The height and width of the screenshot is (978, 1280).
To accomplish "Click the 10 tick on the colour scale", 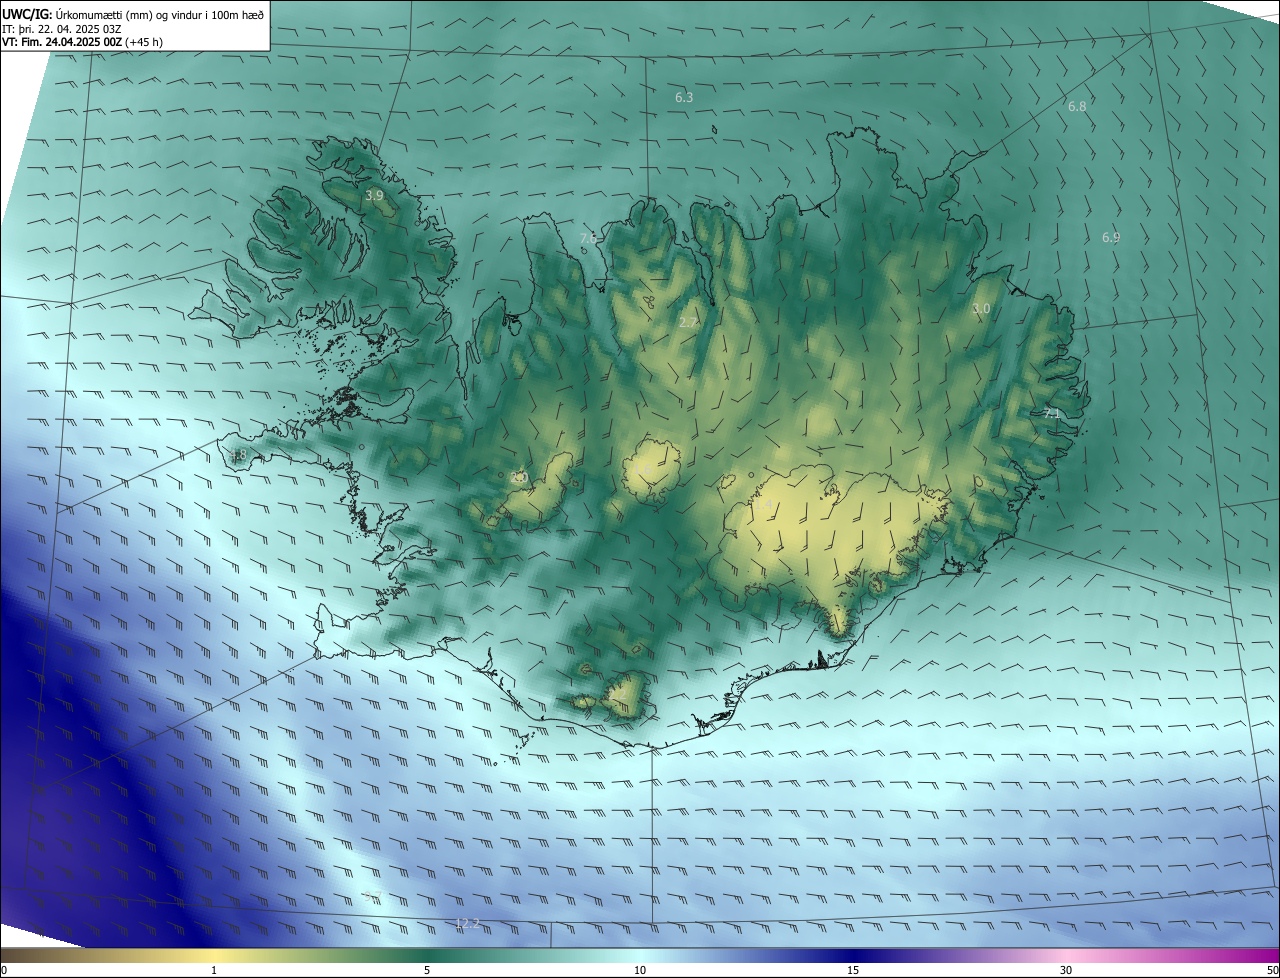I will [640, 970].
